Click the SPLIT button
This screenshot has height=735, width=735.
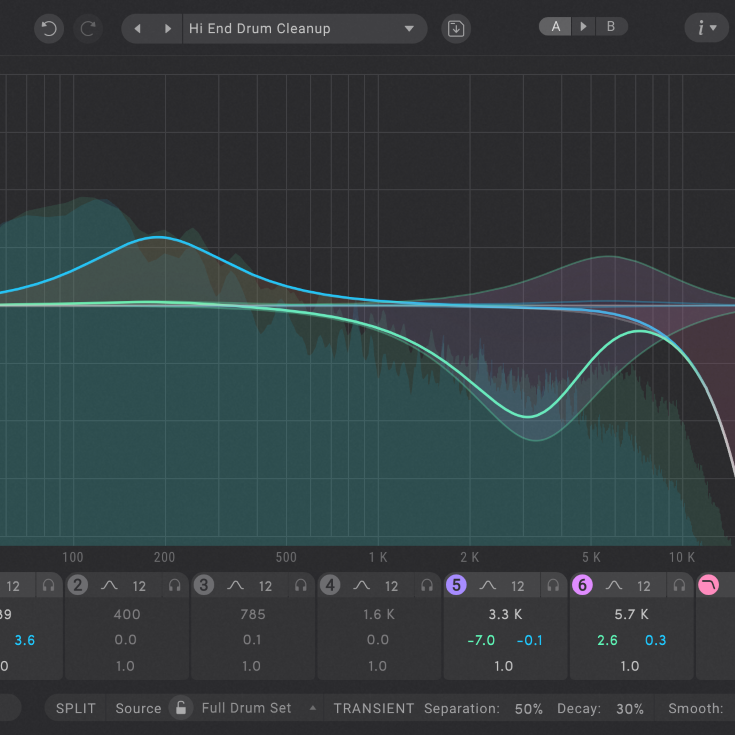click(76, 708)
